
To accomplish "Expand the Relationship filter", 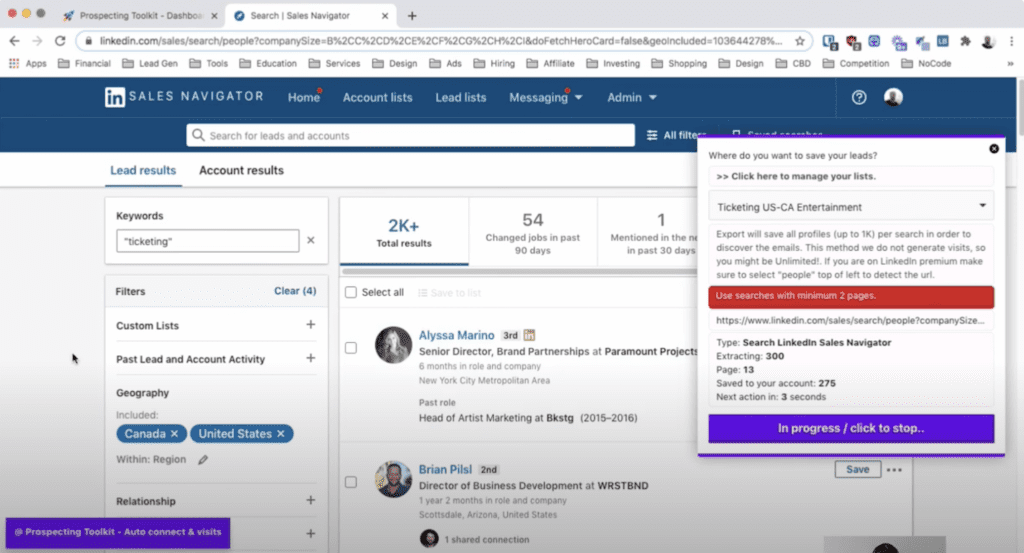I will [311, 500].
